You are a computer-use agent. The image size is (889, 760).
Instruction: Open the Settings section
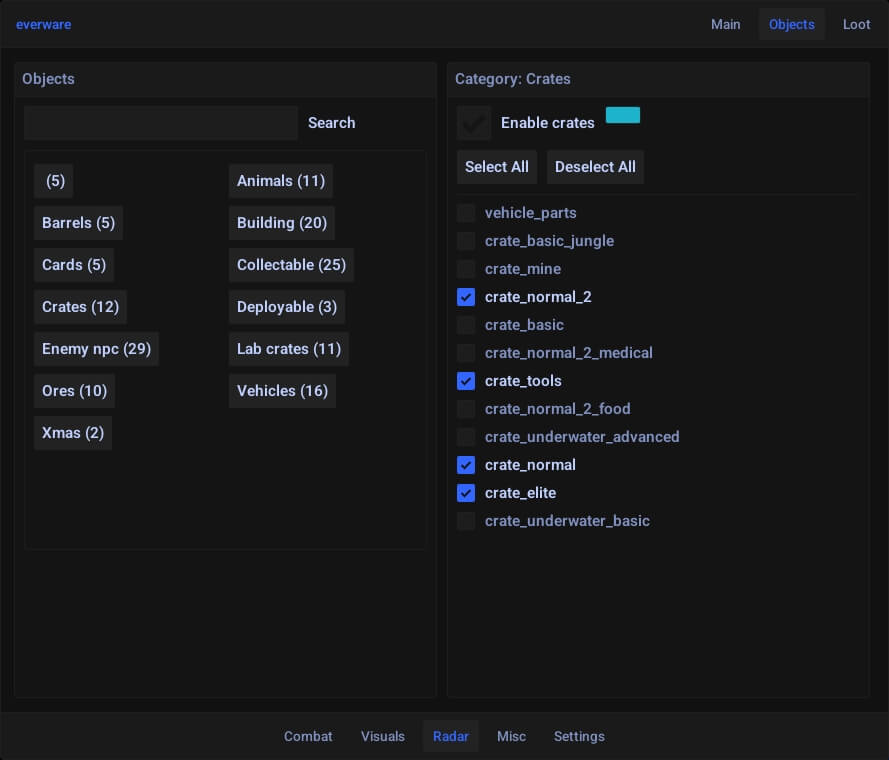tap(579, 736)
